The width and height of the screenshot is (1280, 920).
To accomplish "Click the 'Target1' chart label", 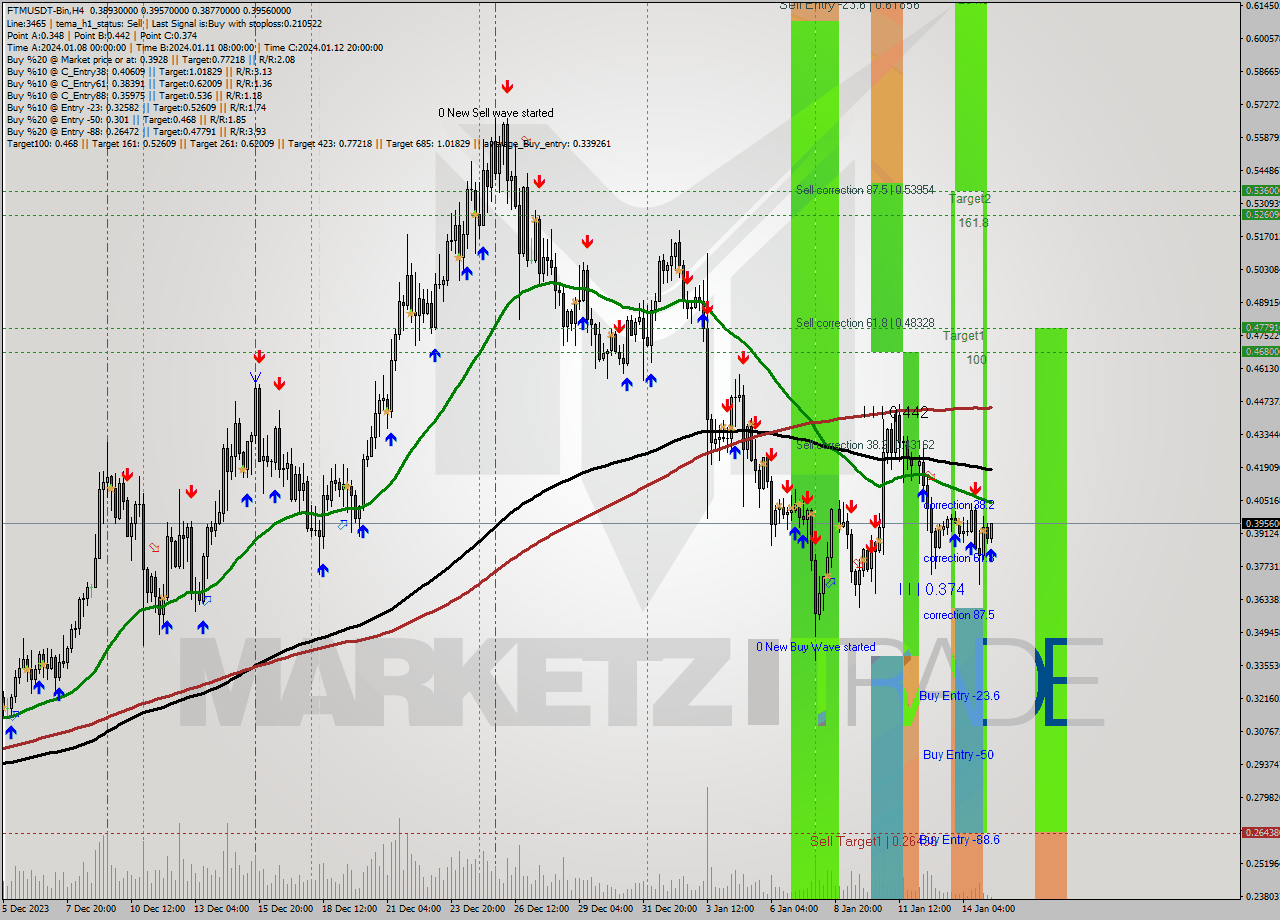I will 964,336.
